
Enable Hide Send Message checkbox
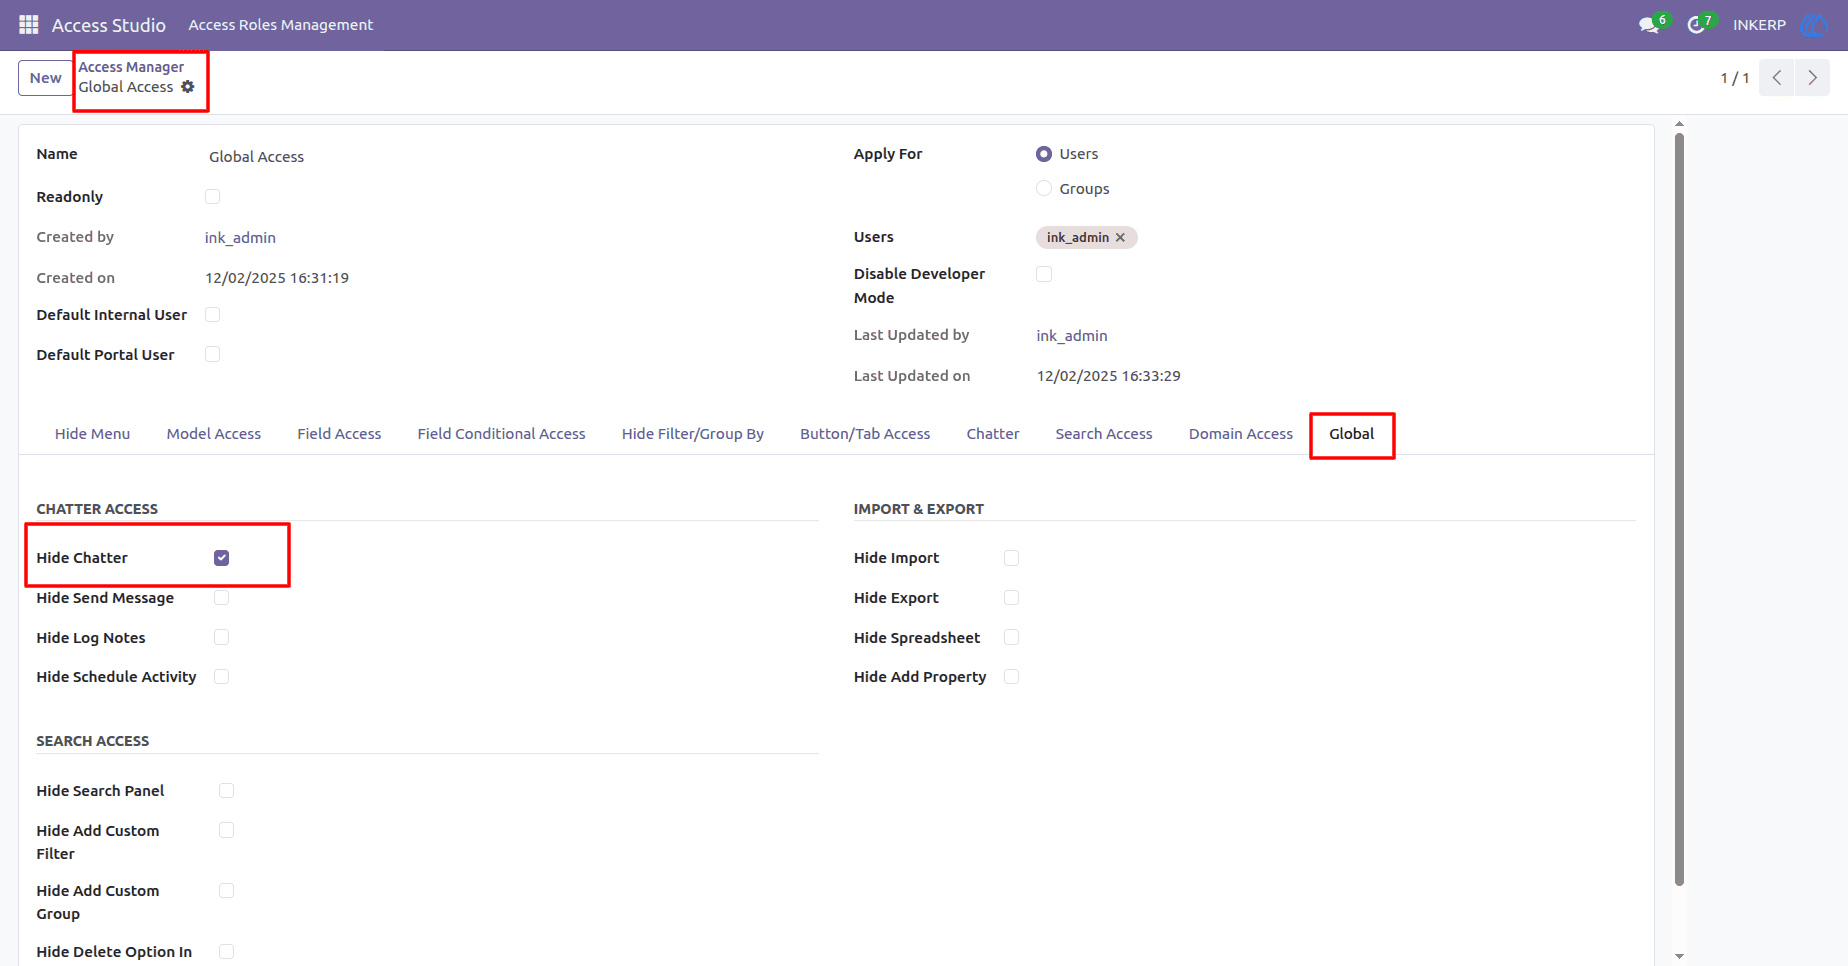(x=222, y=598)
